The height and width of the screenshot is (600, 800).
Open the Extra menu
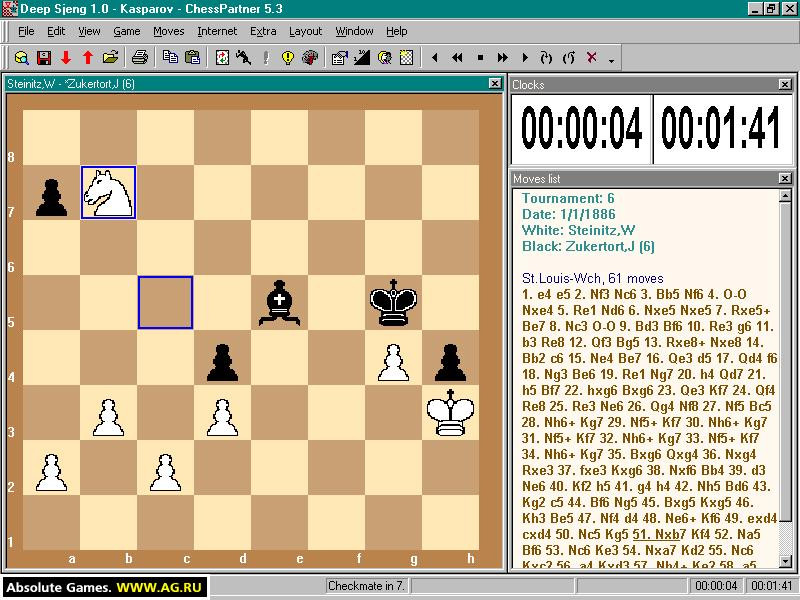pyautogui.click(x=263, y=32)
